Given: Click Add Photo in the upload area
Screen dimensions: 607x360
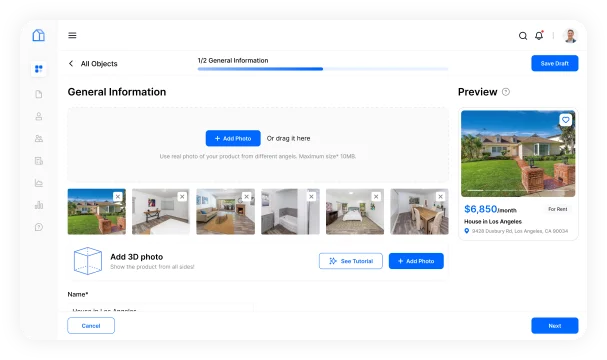Looking at the screenshot, I should [233, 138].
